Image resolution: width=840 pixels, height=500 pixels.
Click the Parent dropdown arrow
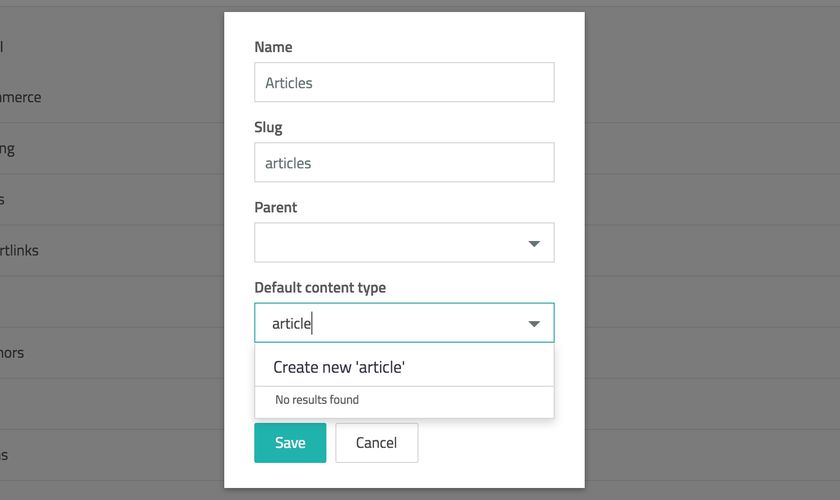pos(534,244)
